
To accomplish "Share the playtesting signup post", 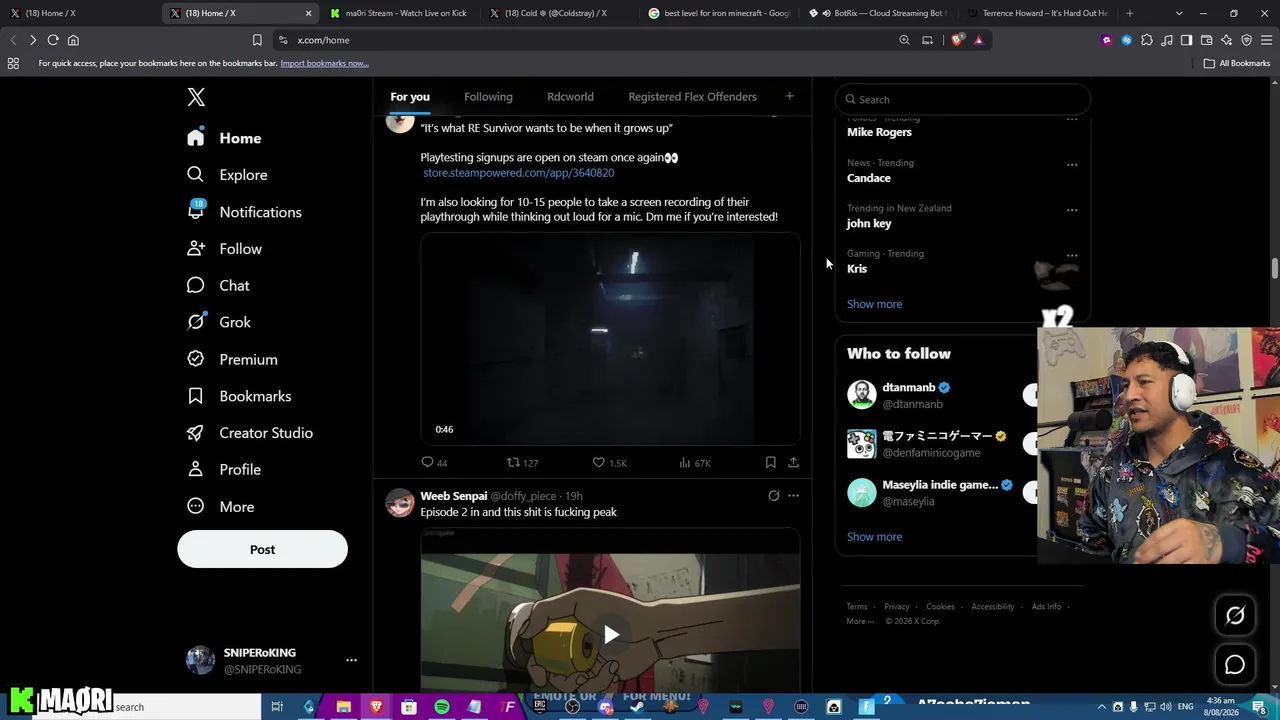I will (793, 462).
